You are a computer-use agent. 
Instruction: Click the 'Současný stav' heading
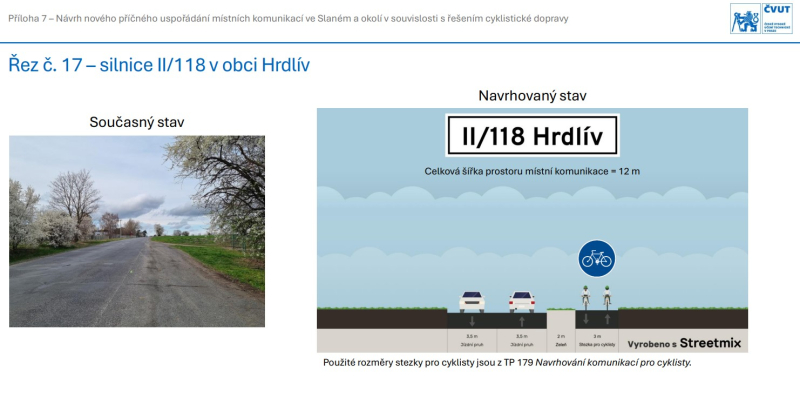pyautogui.click(x=137, y=122)
